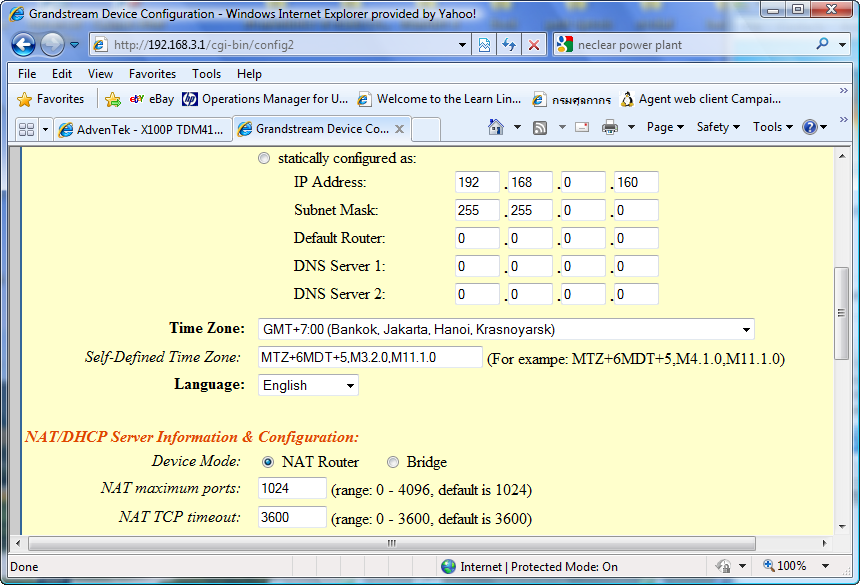
Task: Open the Favorites menu
Action: click(x=152, y=73)
